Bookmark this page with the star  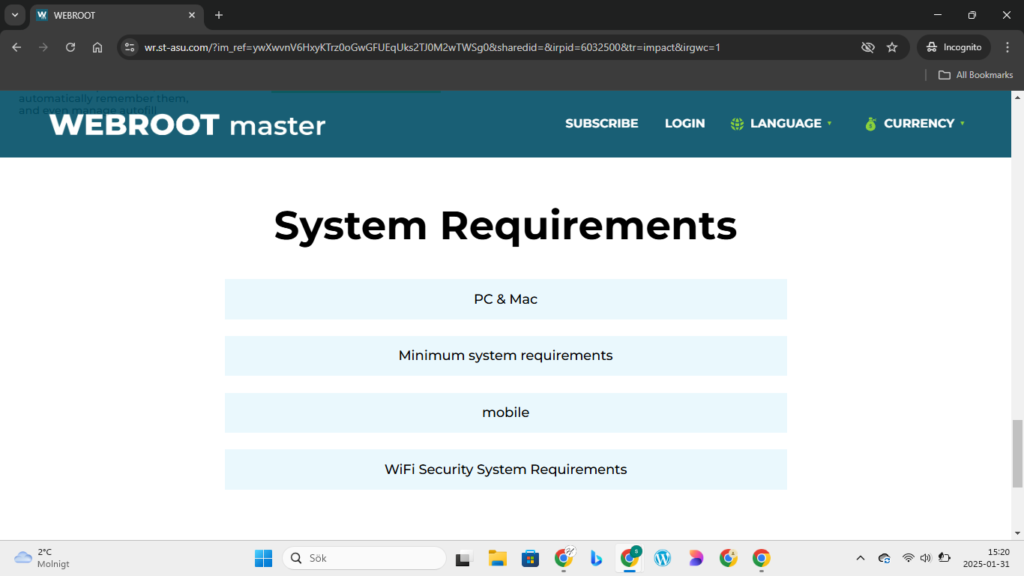pos(892,47)
